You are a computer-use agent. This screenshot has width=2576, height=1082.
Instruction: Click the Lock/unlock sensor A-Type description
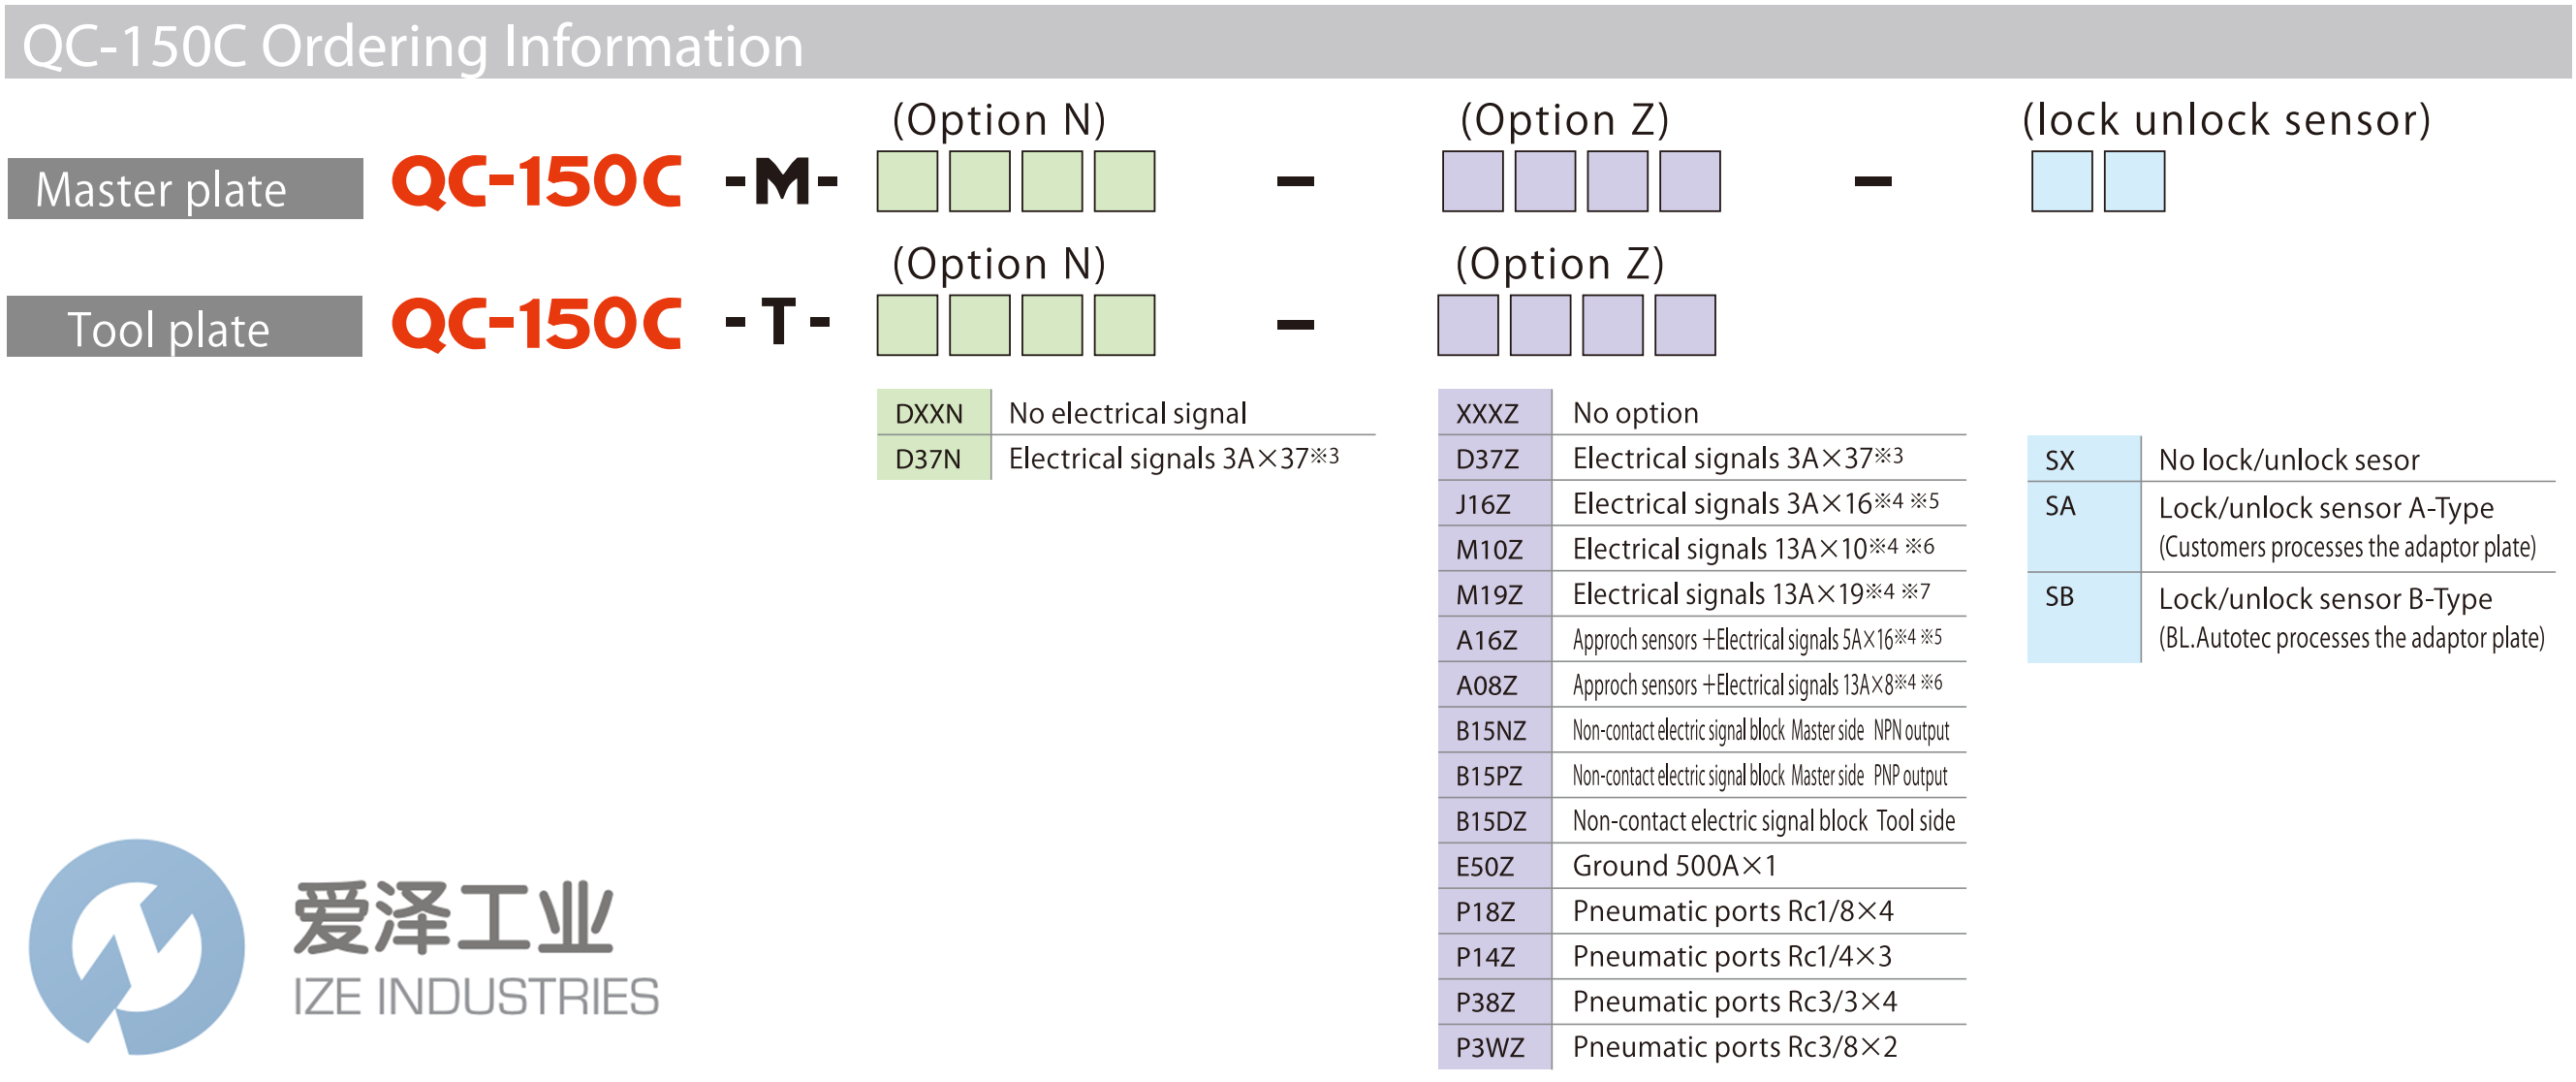tap(2325, 508)
